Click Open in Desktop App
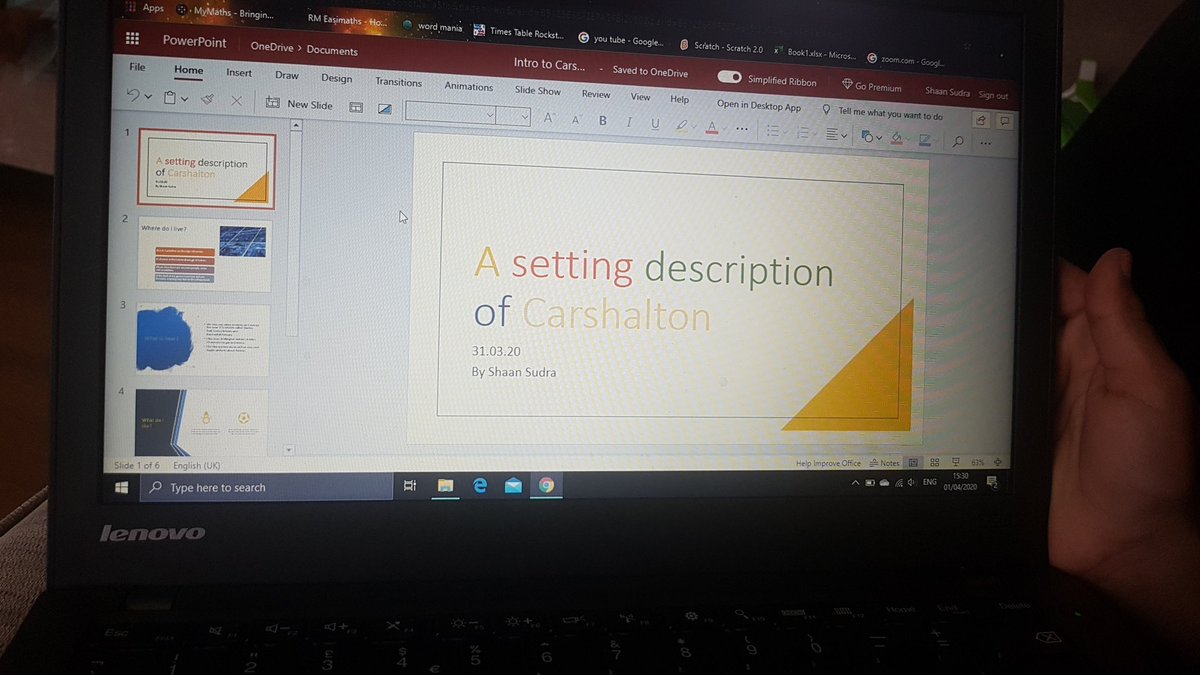 [759, 105]
